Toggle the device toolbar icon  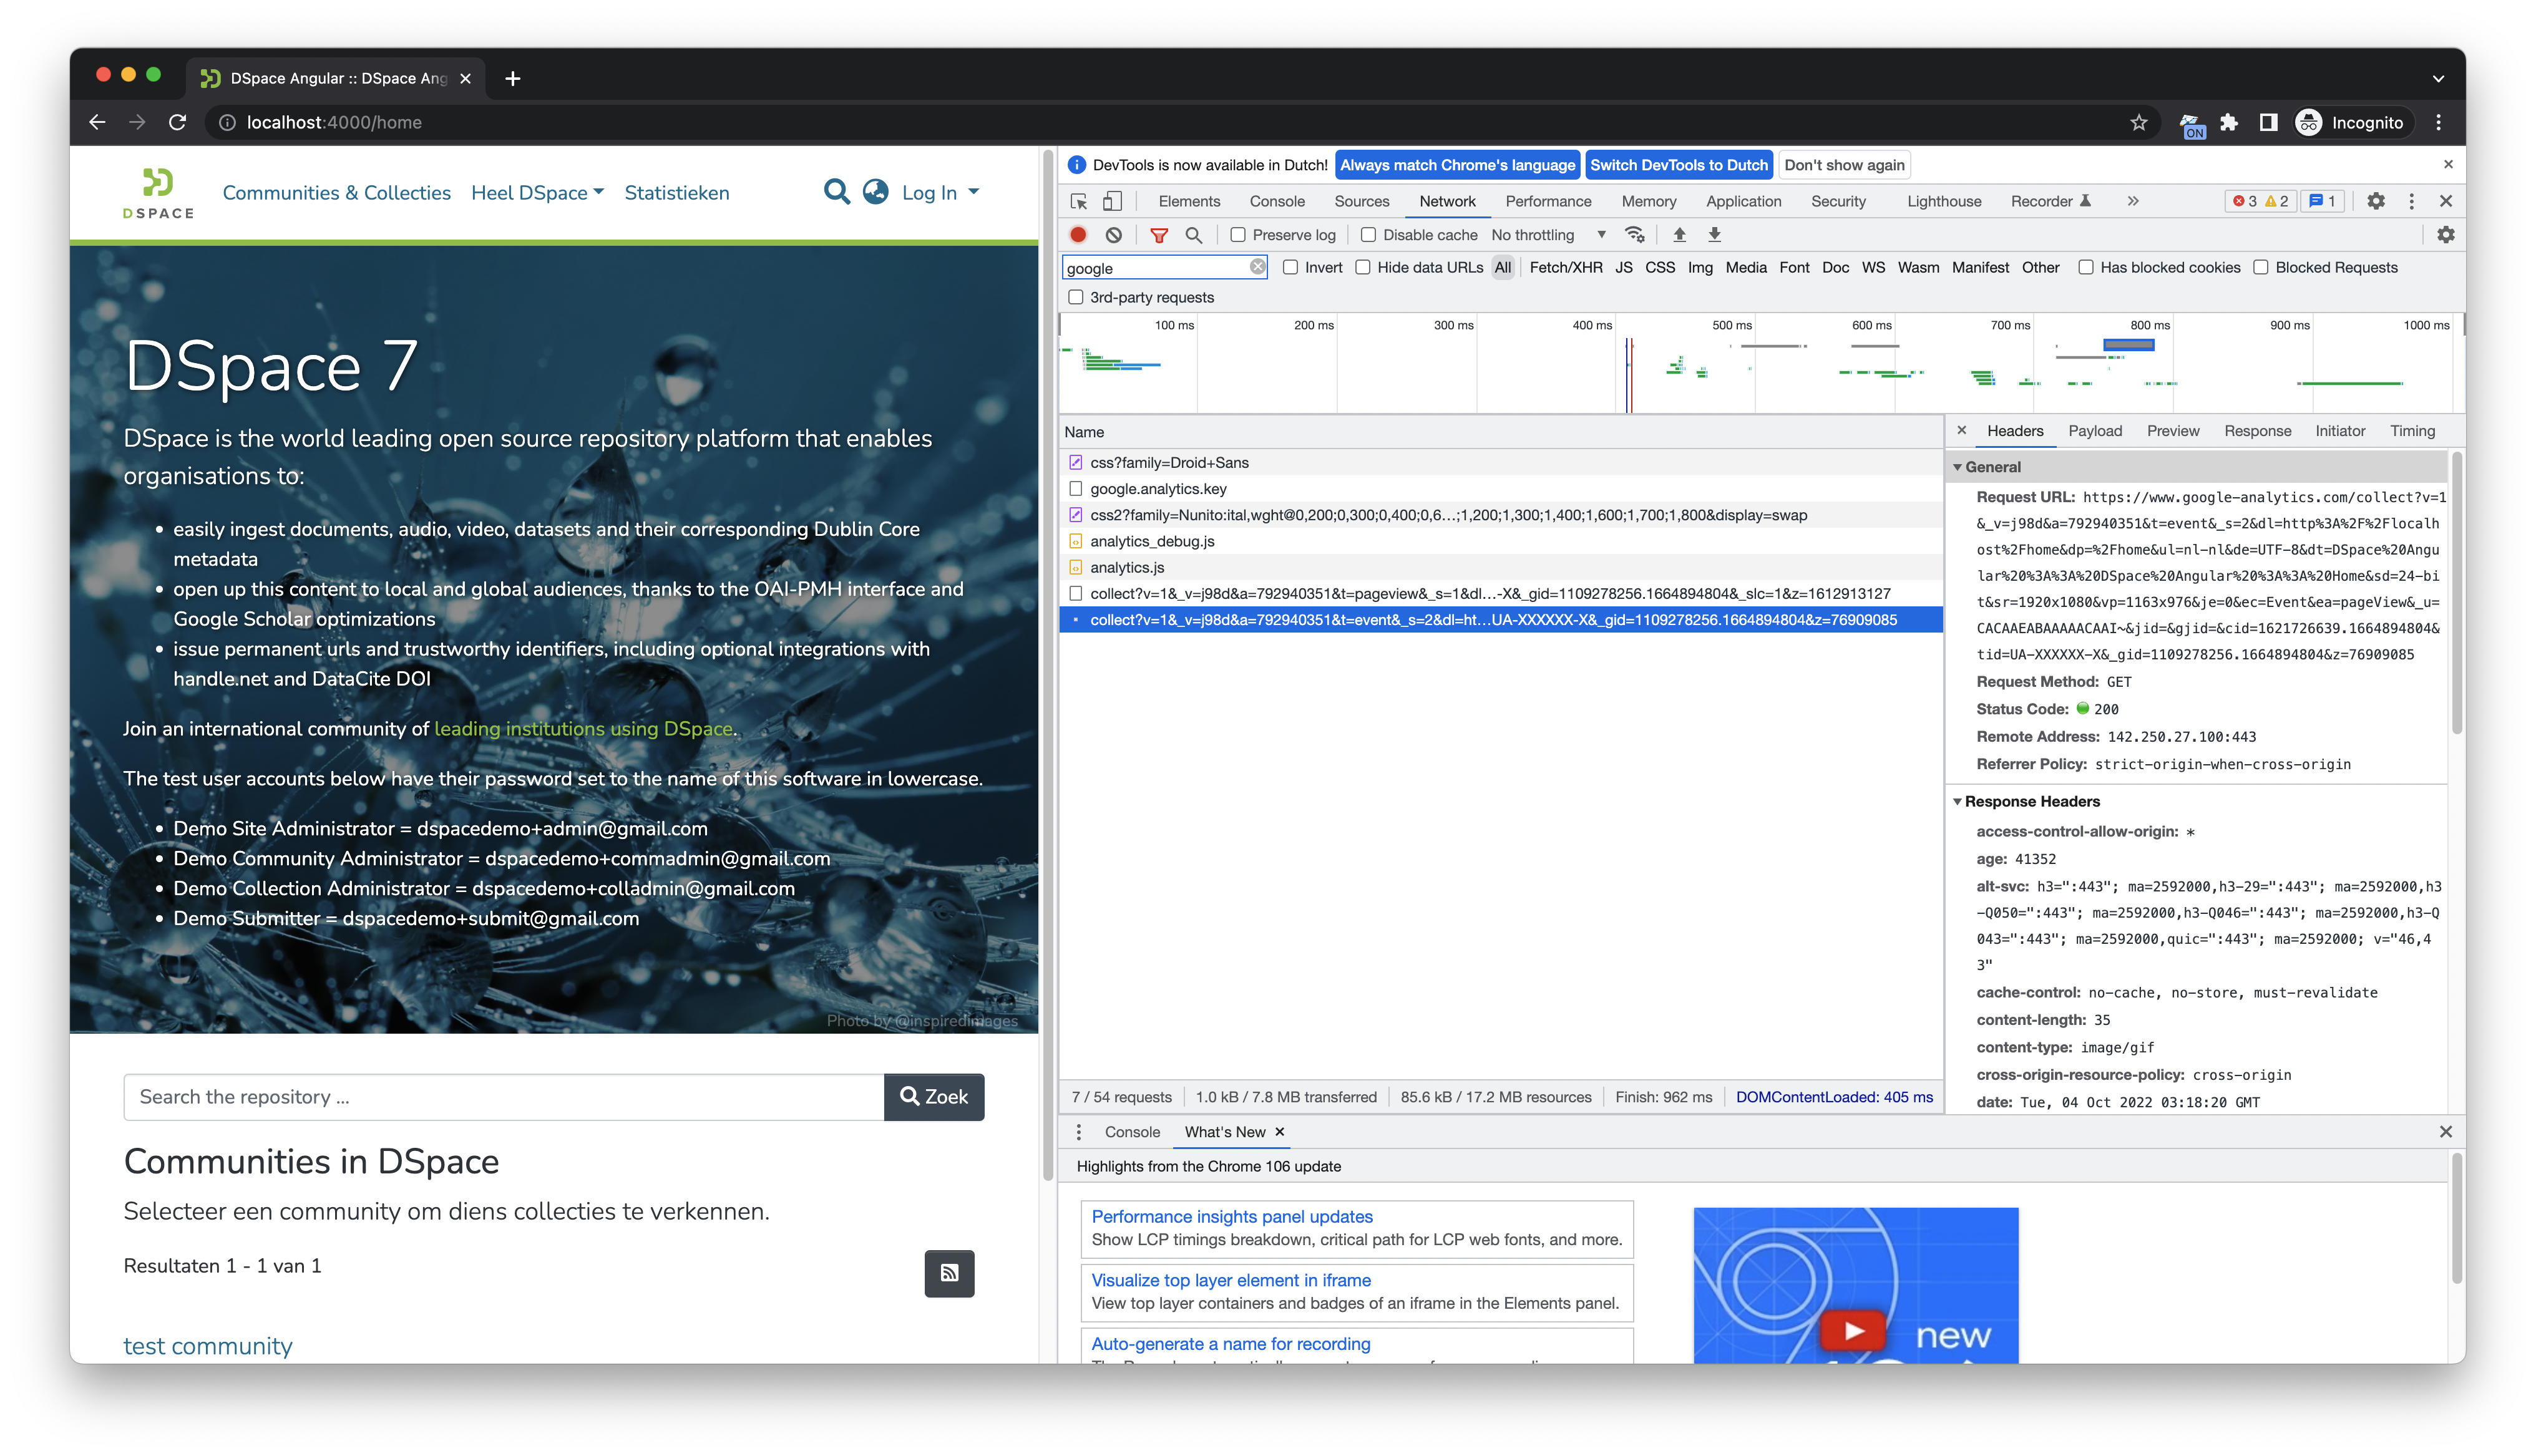tap(1112, 201)
